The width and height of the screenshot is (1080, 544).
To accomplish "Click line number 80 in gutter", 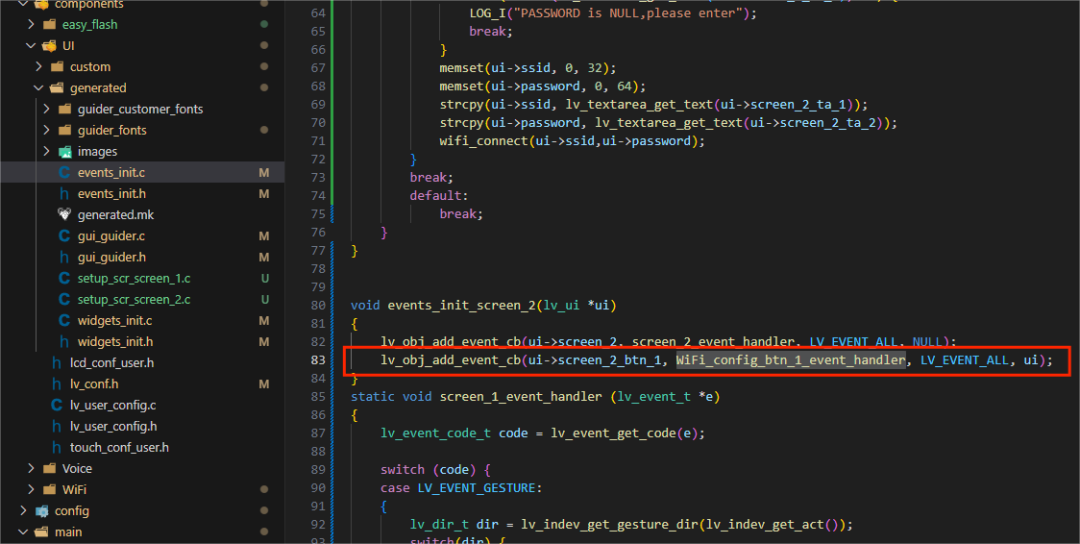I will tap(318, 305).
